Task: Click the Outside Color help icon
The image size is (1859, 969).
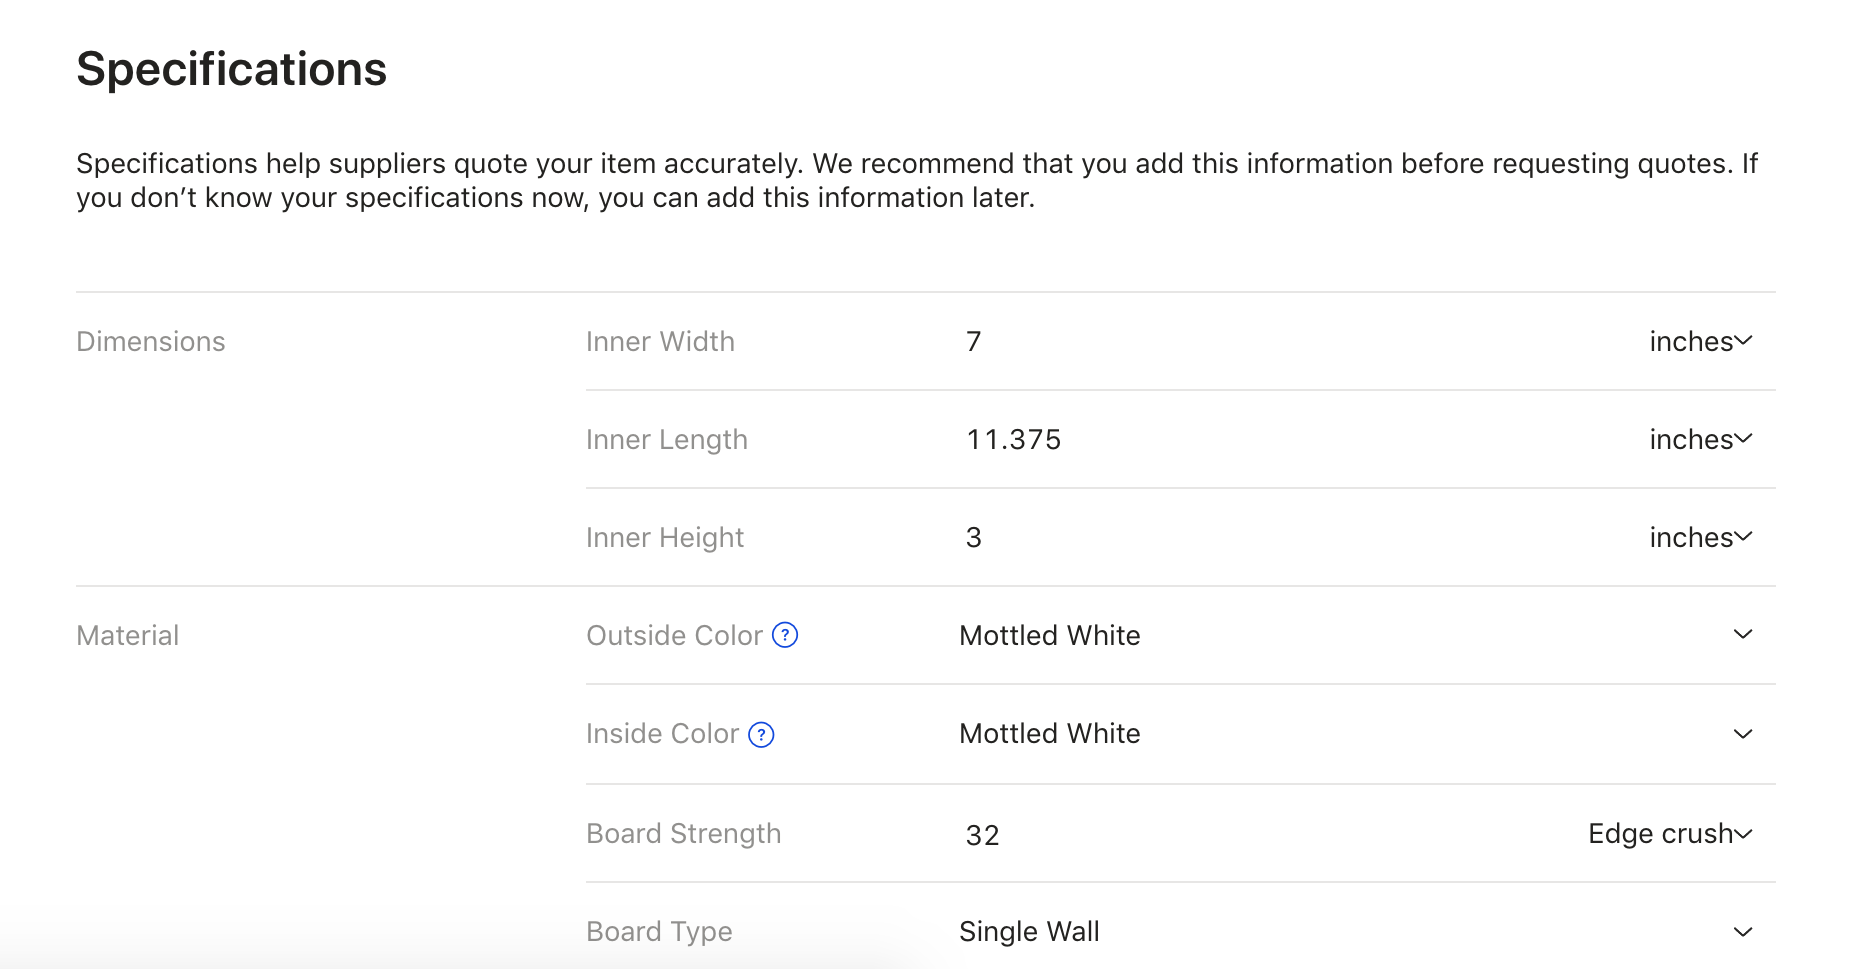Action: pos(785,635)
